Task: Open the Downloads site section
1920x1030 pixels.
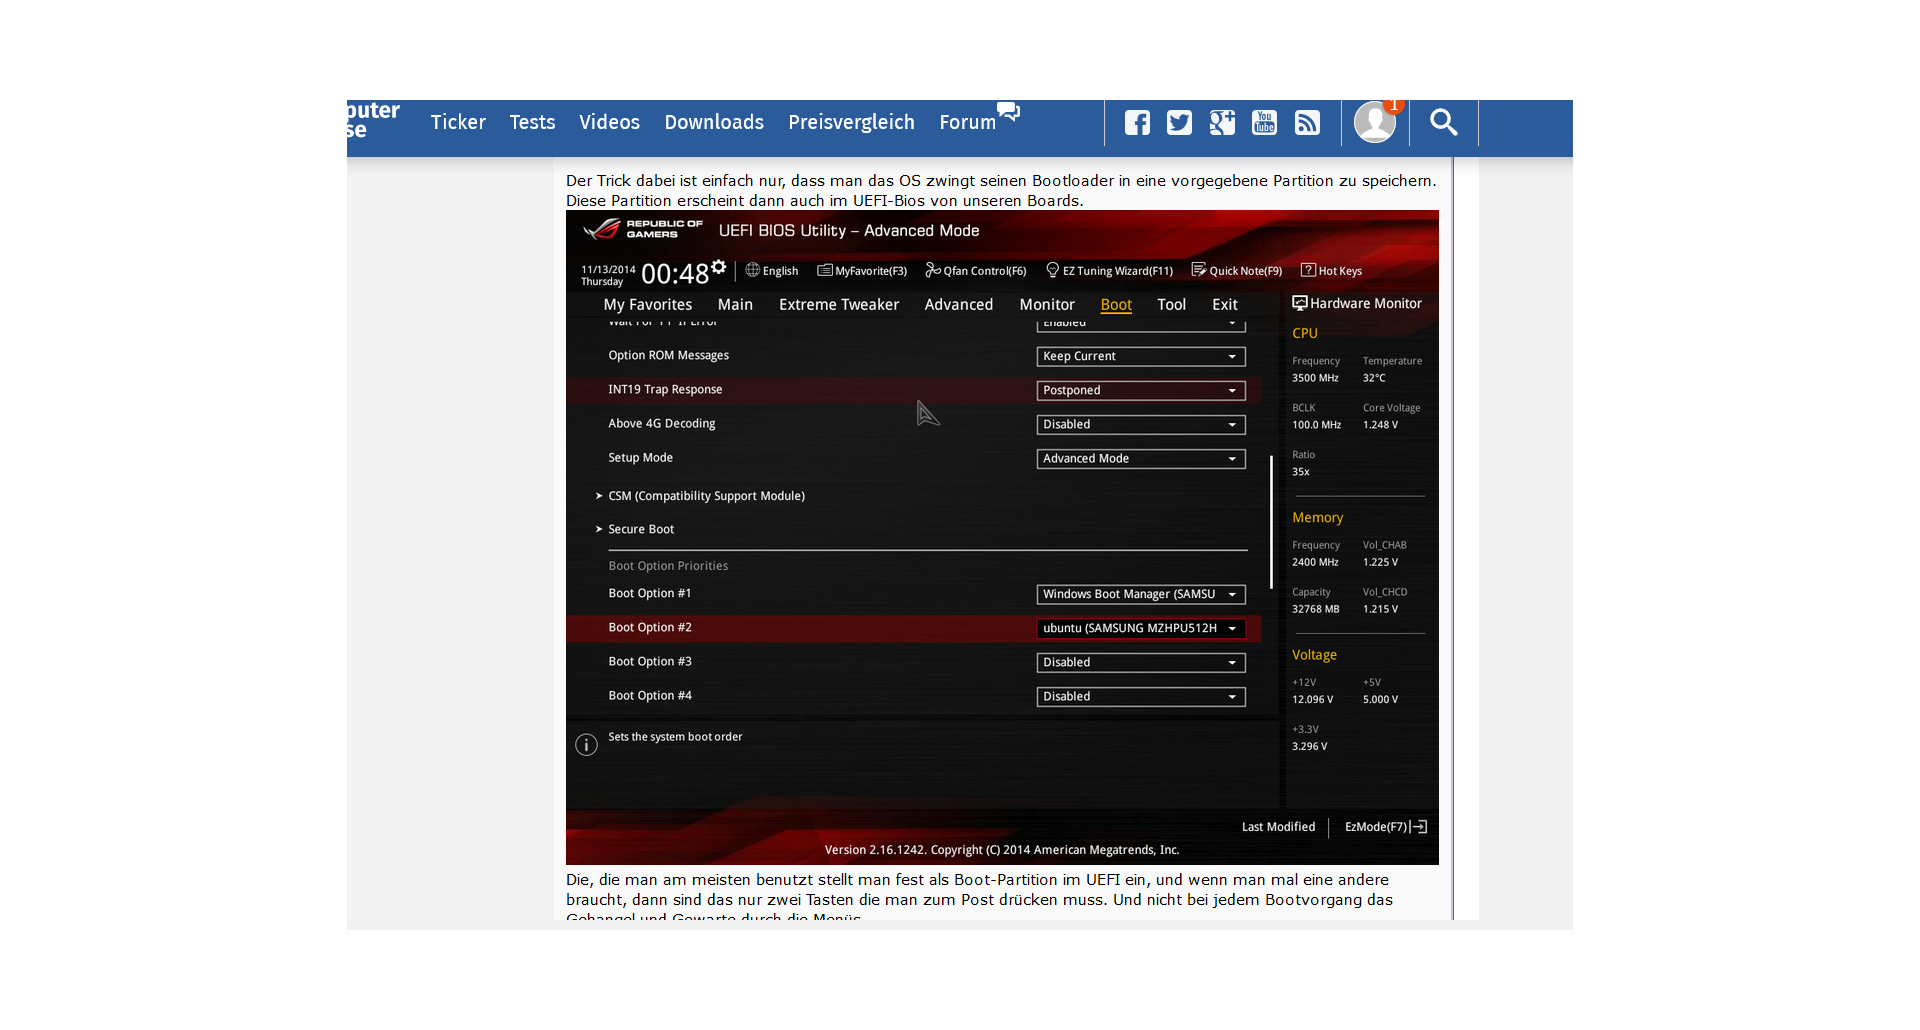Action: (x=714, y=122)
